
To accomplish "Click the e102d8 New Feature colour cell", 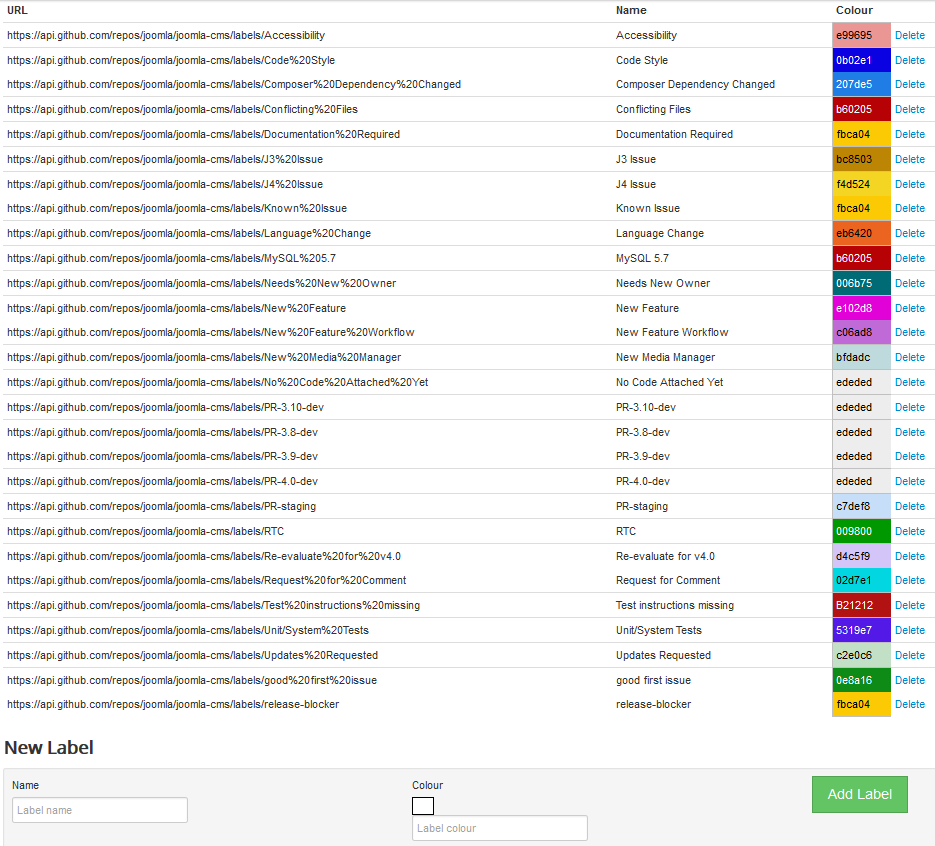I will pos(861,308).
